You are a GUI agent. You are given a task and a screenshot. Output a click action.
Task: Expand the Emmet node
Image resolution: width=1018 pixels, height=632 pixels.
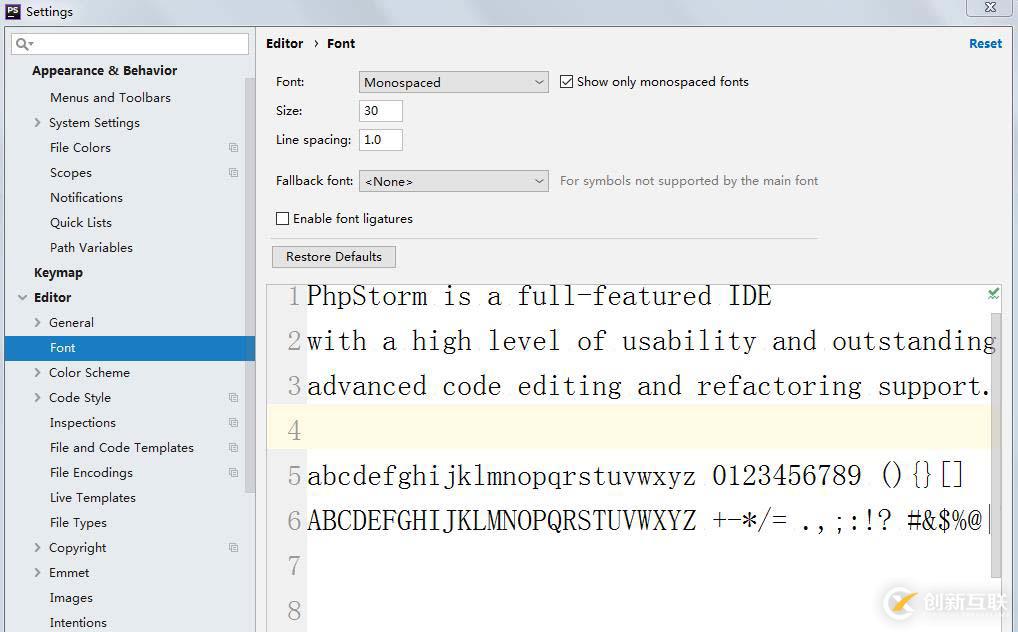coord(37,573)
